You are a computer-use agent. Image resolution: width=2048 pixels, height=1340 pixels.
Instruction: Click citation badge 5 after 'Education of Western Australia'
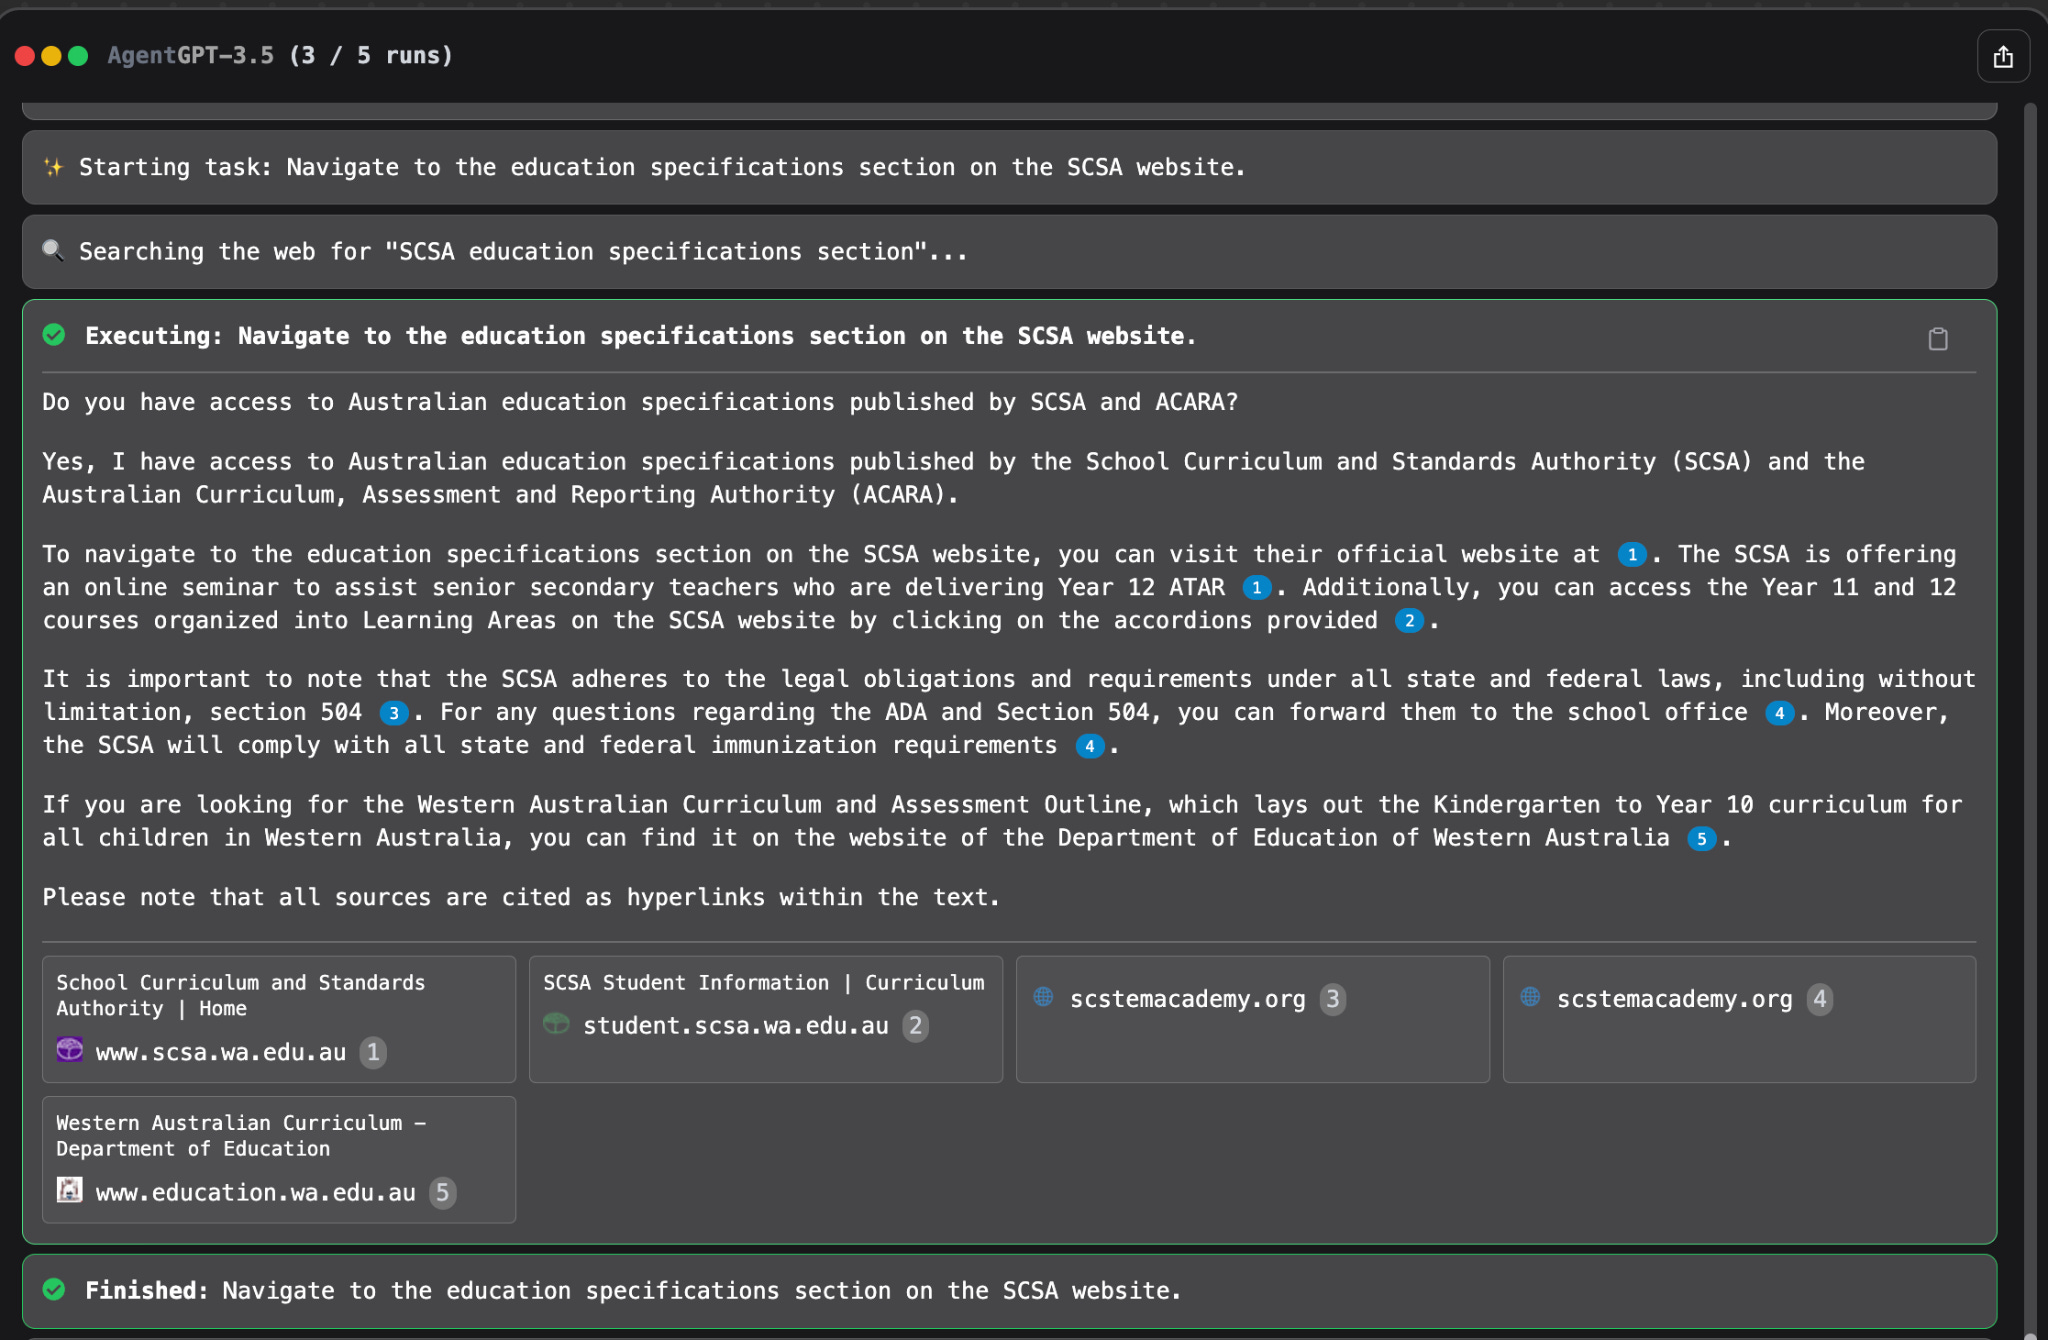1701,839
